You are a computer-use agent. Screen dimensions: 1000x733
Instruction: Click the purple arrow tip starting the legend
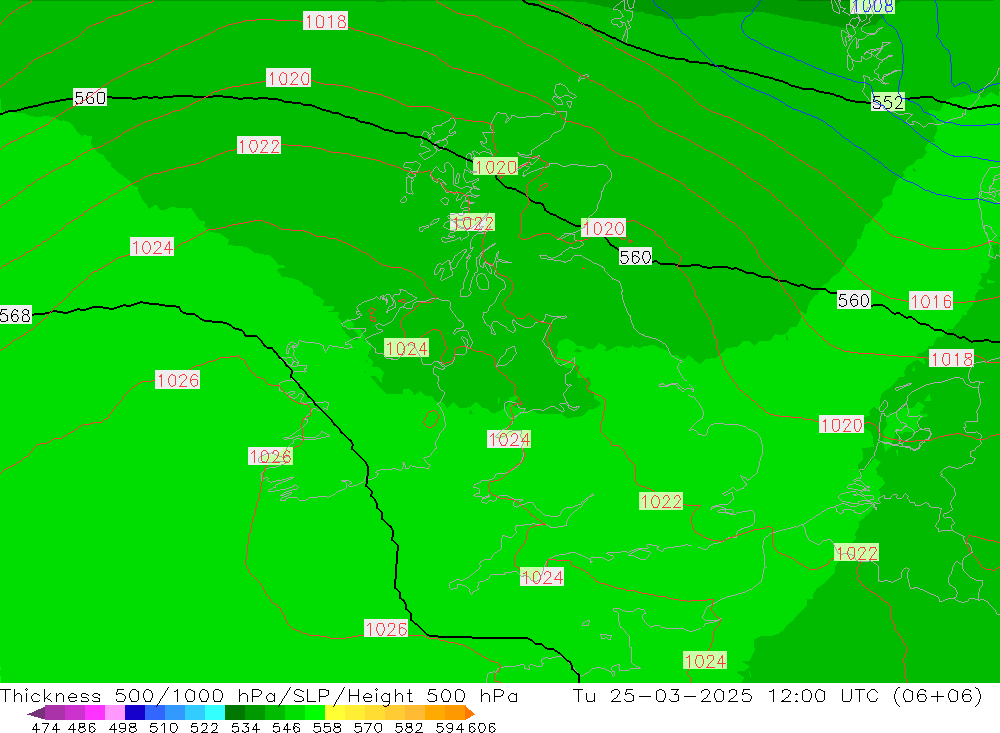36,713
